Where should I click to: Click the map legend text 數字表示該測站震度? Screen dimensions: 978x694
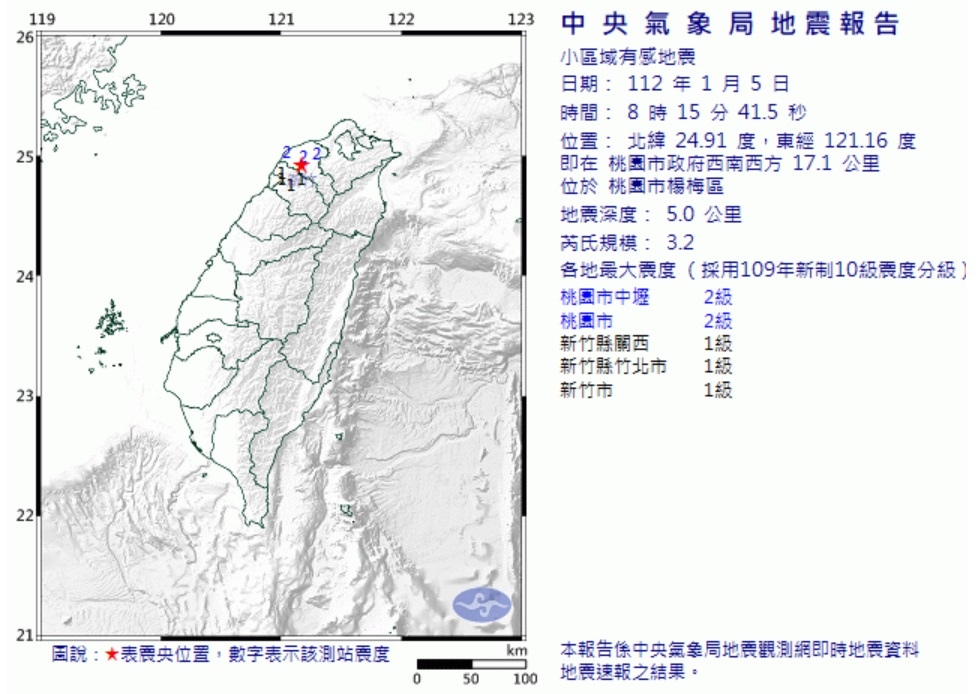click(309, 654)
